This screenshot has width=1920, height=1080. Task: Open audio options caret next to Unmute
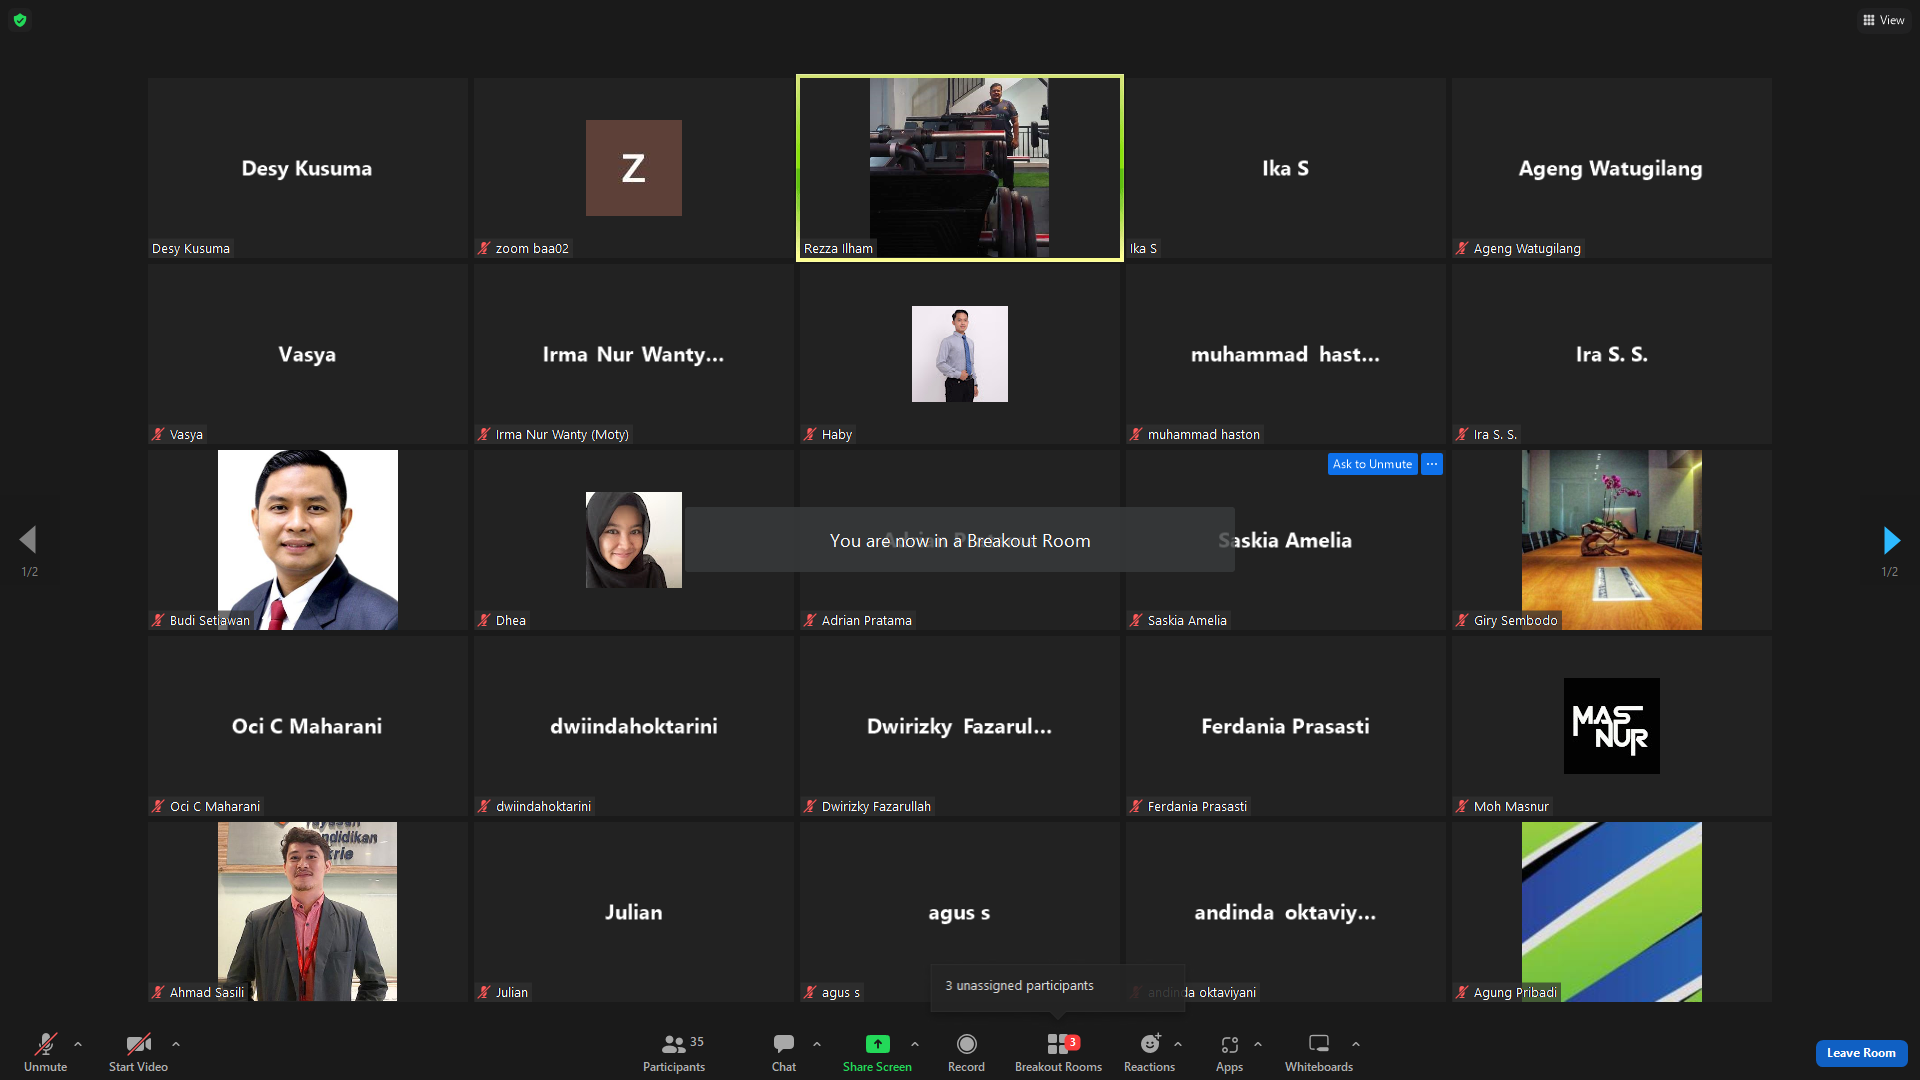point(78,1044)
